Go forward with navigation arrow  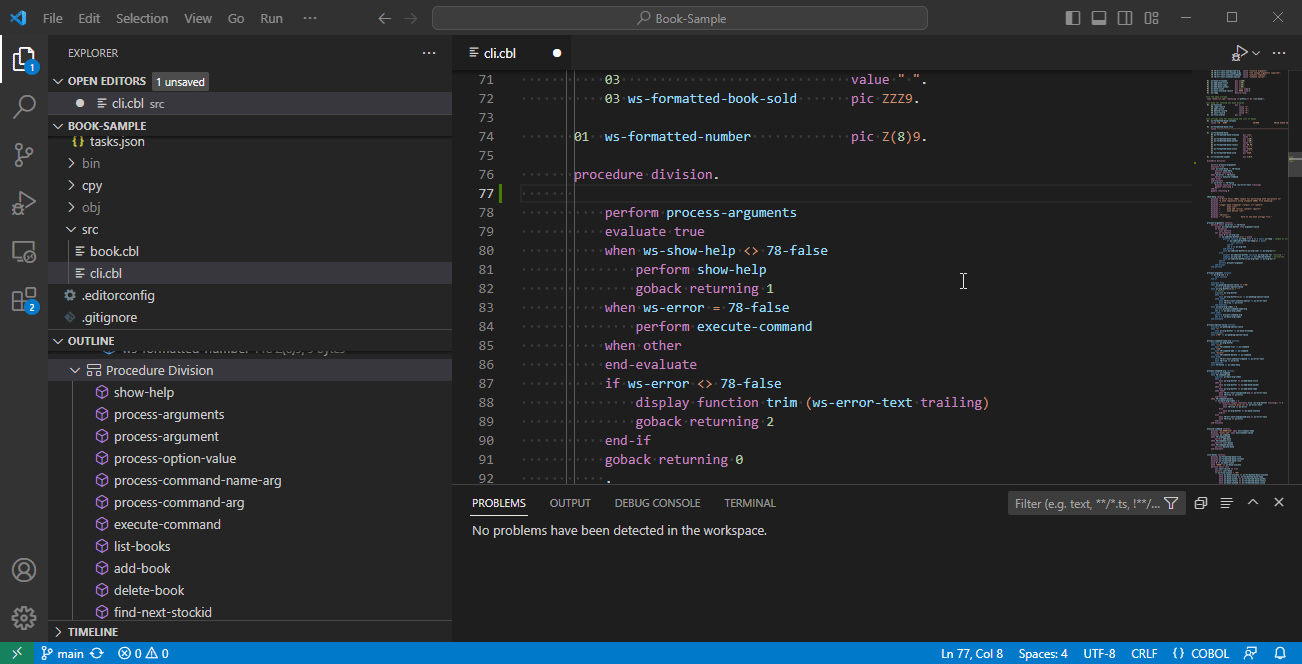[x=411, y=18]
